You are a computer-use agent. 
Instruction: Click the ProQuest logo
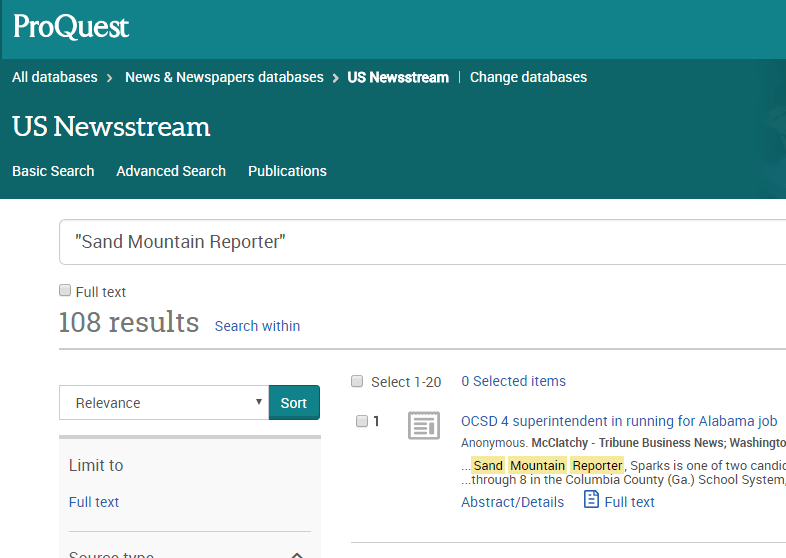71,27
